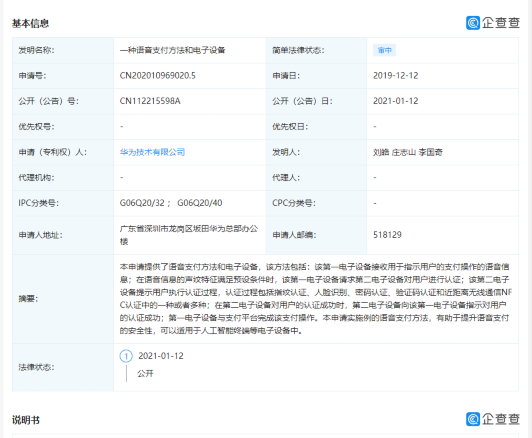Click the applicant postcode 518129
Viewport: 532px width, 438px height.
click(x=387, y=235)
